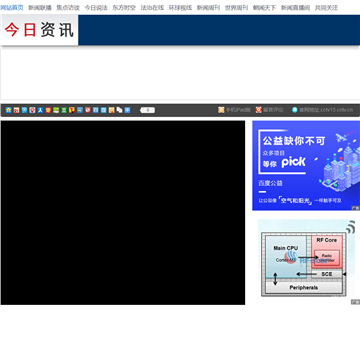
Task: Open the 新闻联播 navigation item
Action: click(40, 8)
